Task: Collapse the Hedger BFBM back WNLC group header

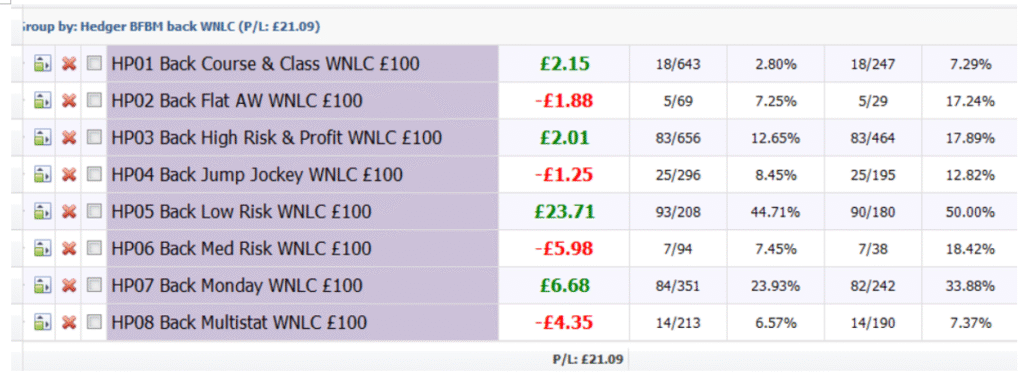Action: 170,27
